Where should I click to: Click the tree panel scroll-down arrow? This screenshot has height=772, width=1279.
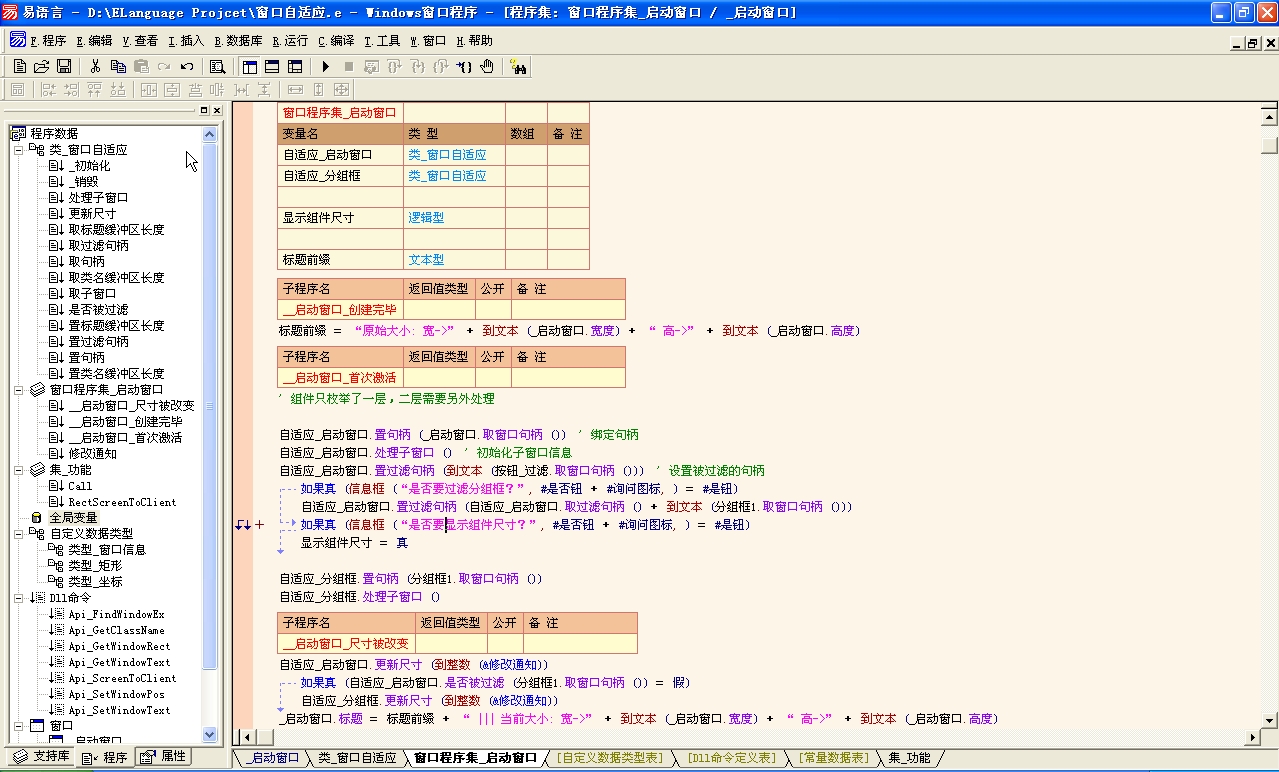click(210, 734)
